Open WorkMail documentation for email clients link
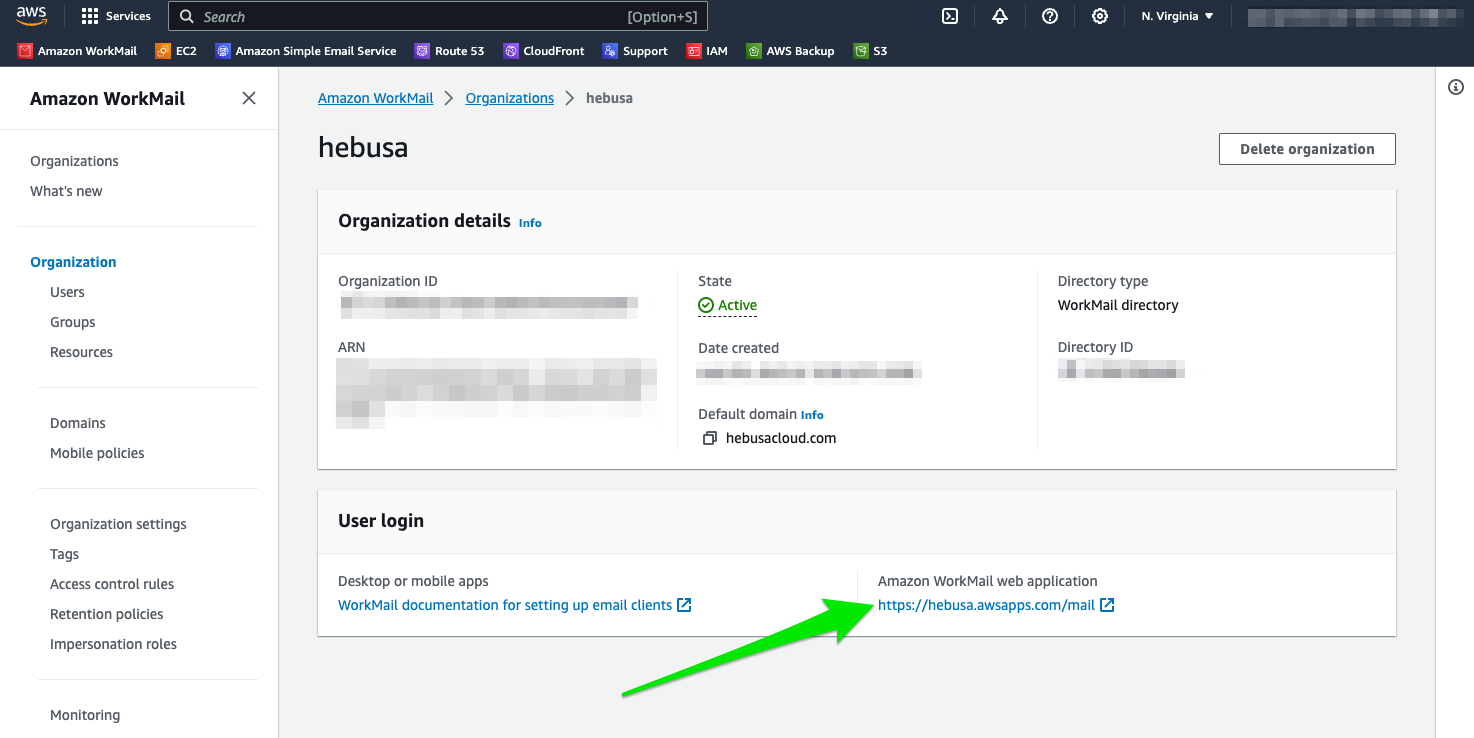1474x738 pixels. tap(505, 605)
